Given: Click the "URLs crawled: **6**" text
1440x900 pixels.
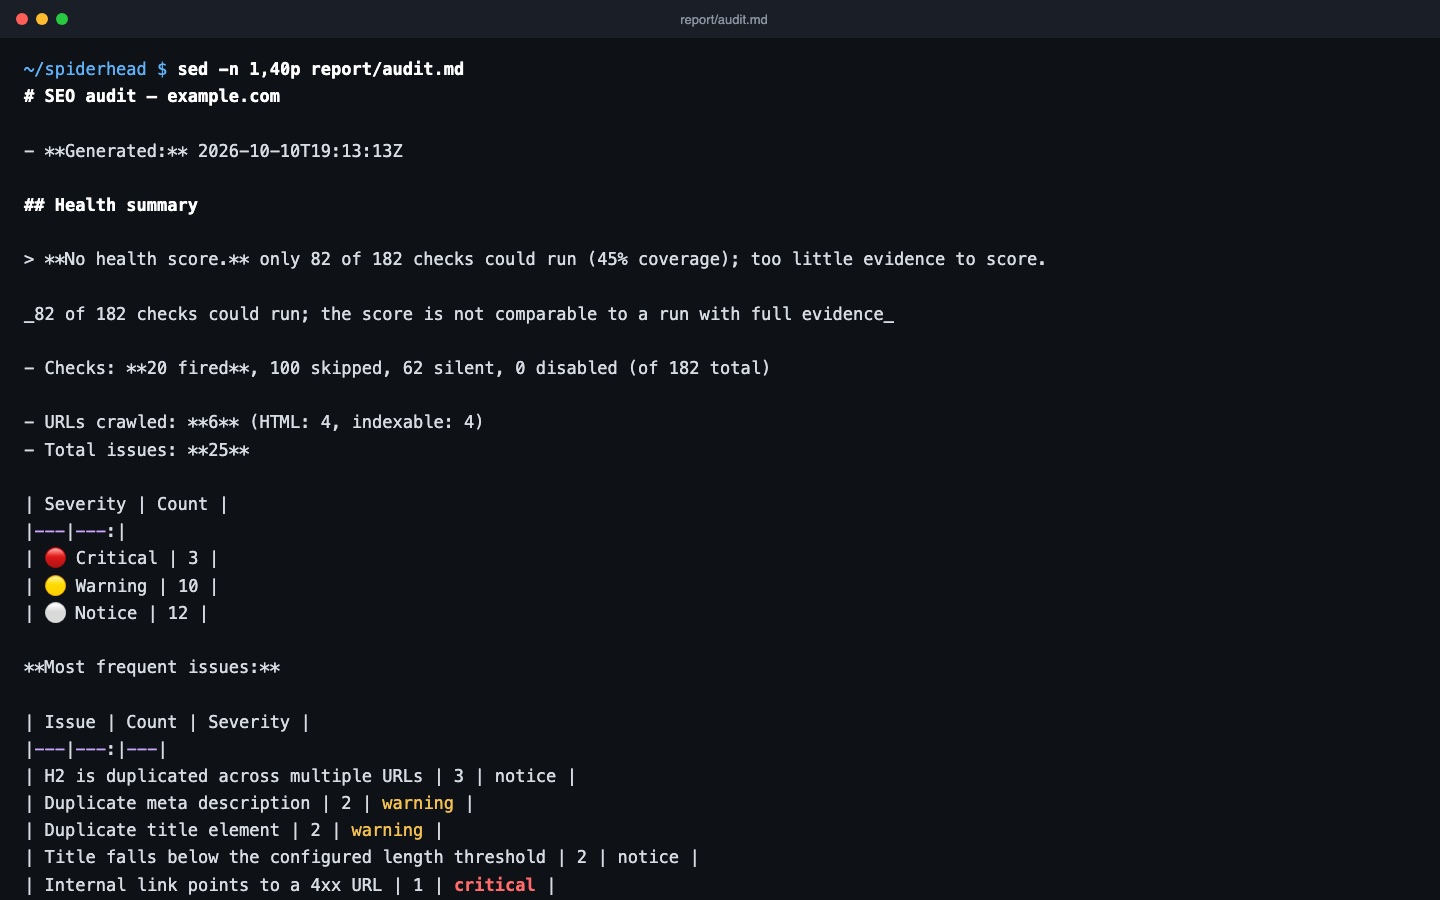Looking at the screenshot, I should (x=142, y=422).
